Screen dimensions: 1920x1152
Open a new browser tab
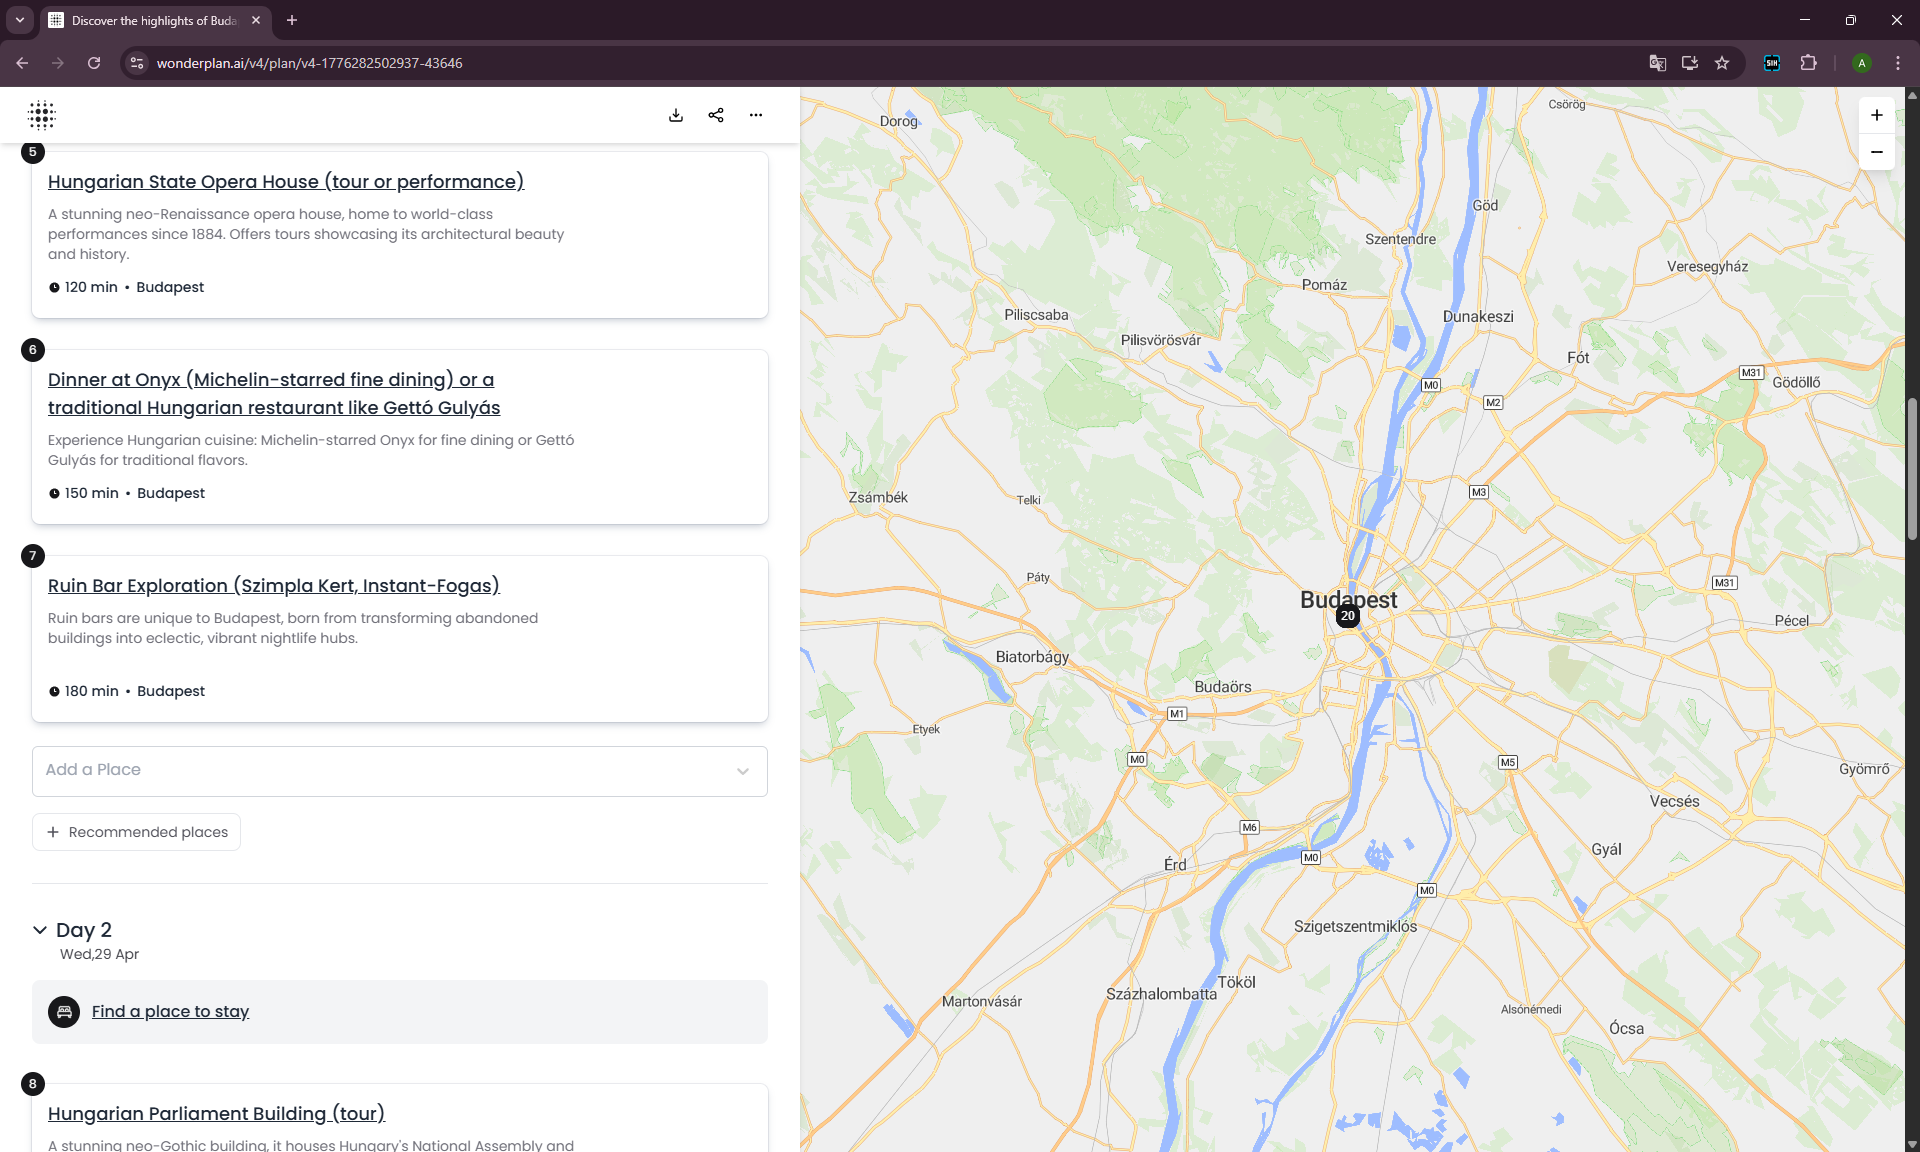tap(292, 20)
